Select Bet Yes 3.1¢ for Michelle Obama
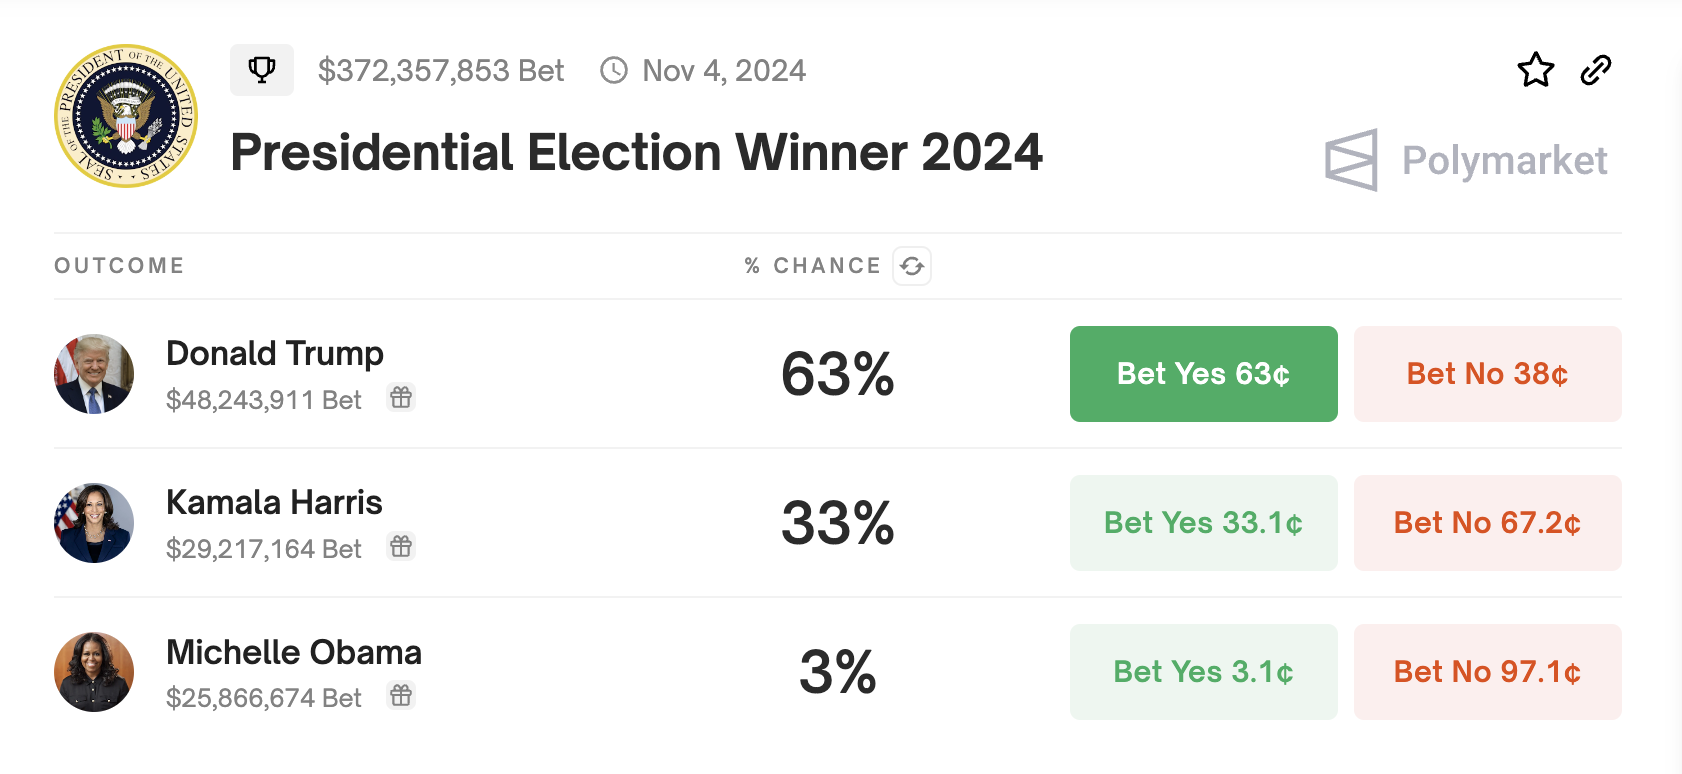Image resolution: width=1682 pixels, height=774 pixels. (x=1203, y=672)
